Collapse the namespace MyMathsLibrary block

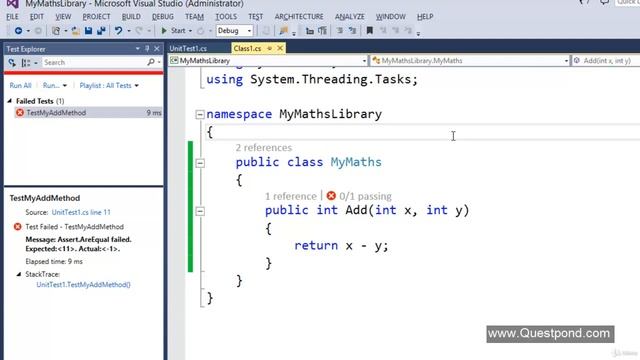coord(200,114)
